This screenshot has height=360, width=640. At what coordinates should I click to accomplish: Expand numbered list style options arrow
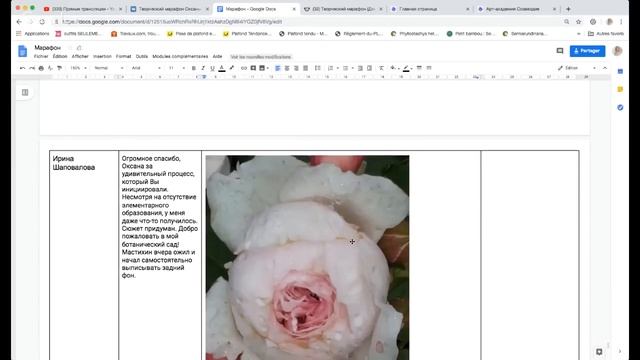(x=338, y=68)
